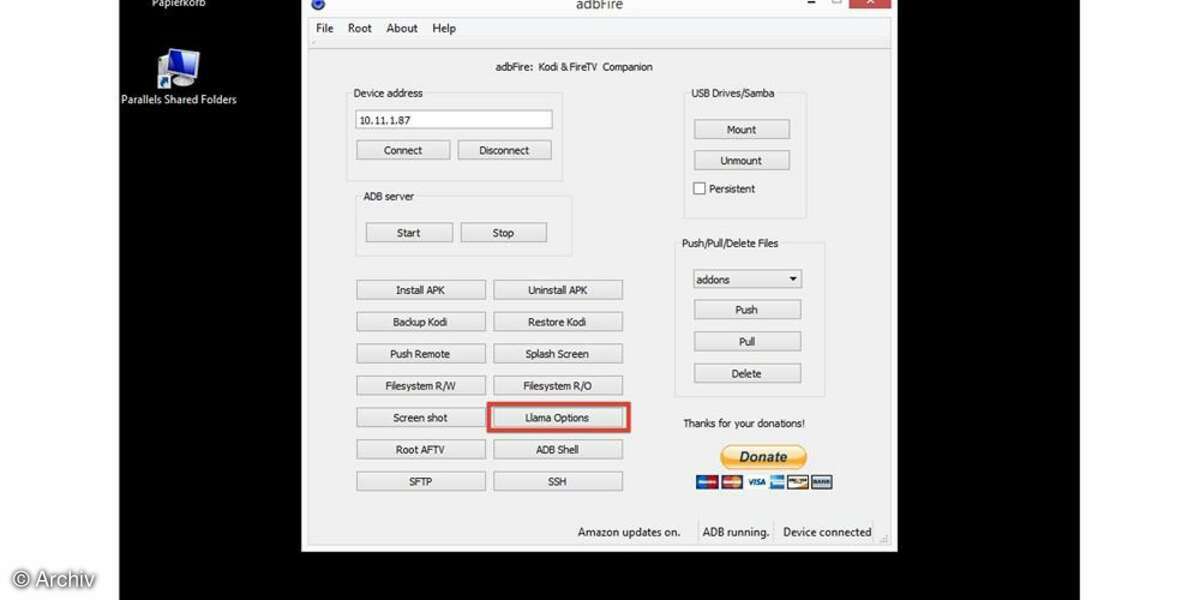Click Root AFTV button
The image size is (1200, 600).
pos(421,450)
